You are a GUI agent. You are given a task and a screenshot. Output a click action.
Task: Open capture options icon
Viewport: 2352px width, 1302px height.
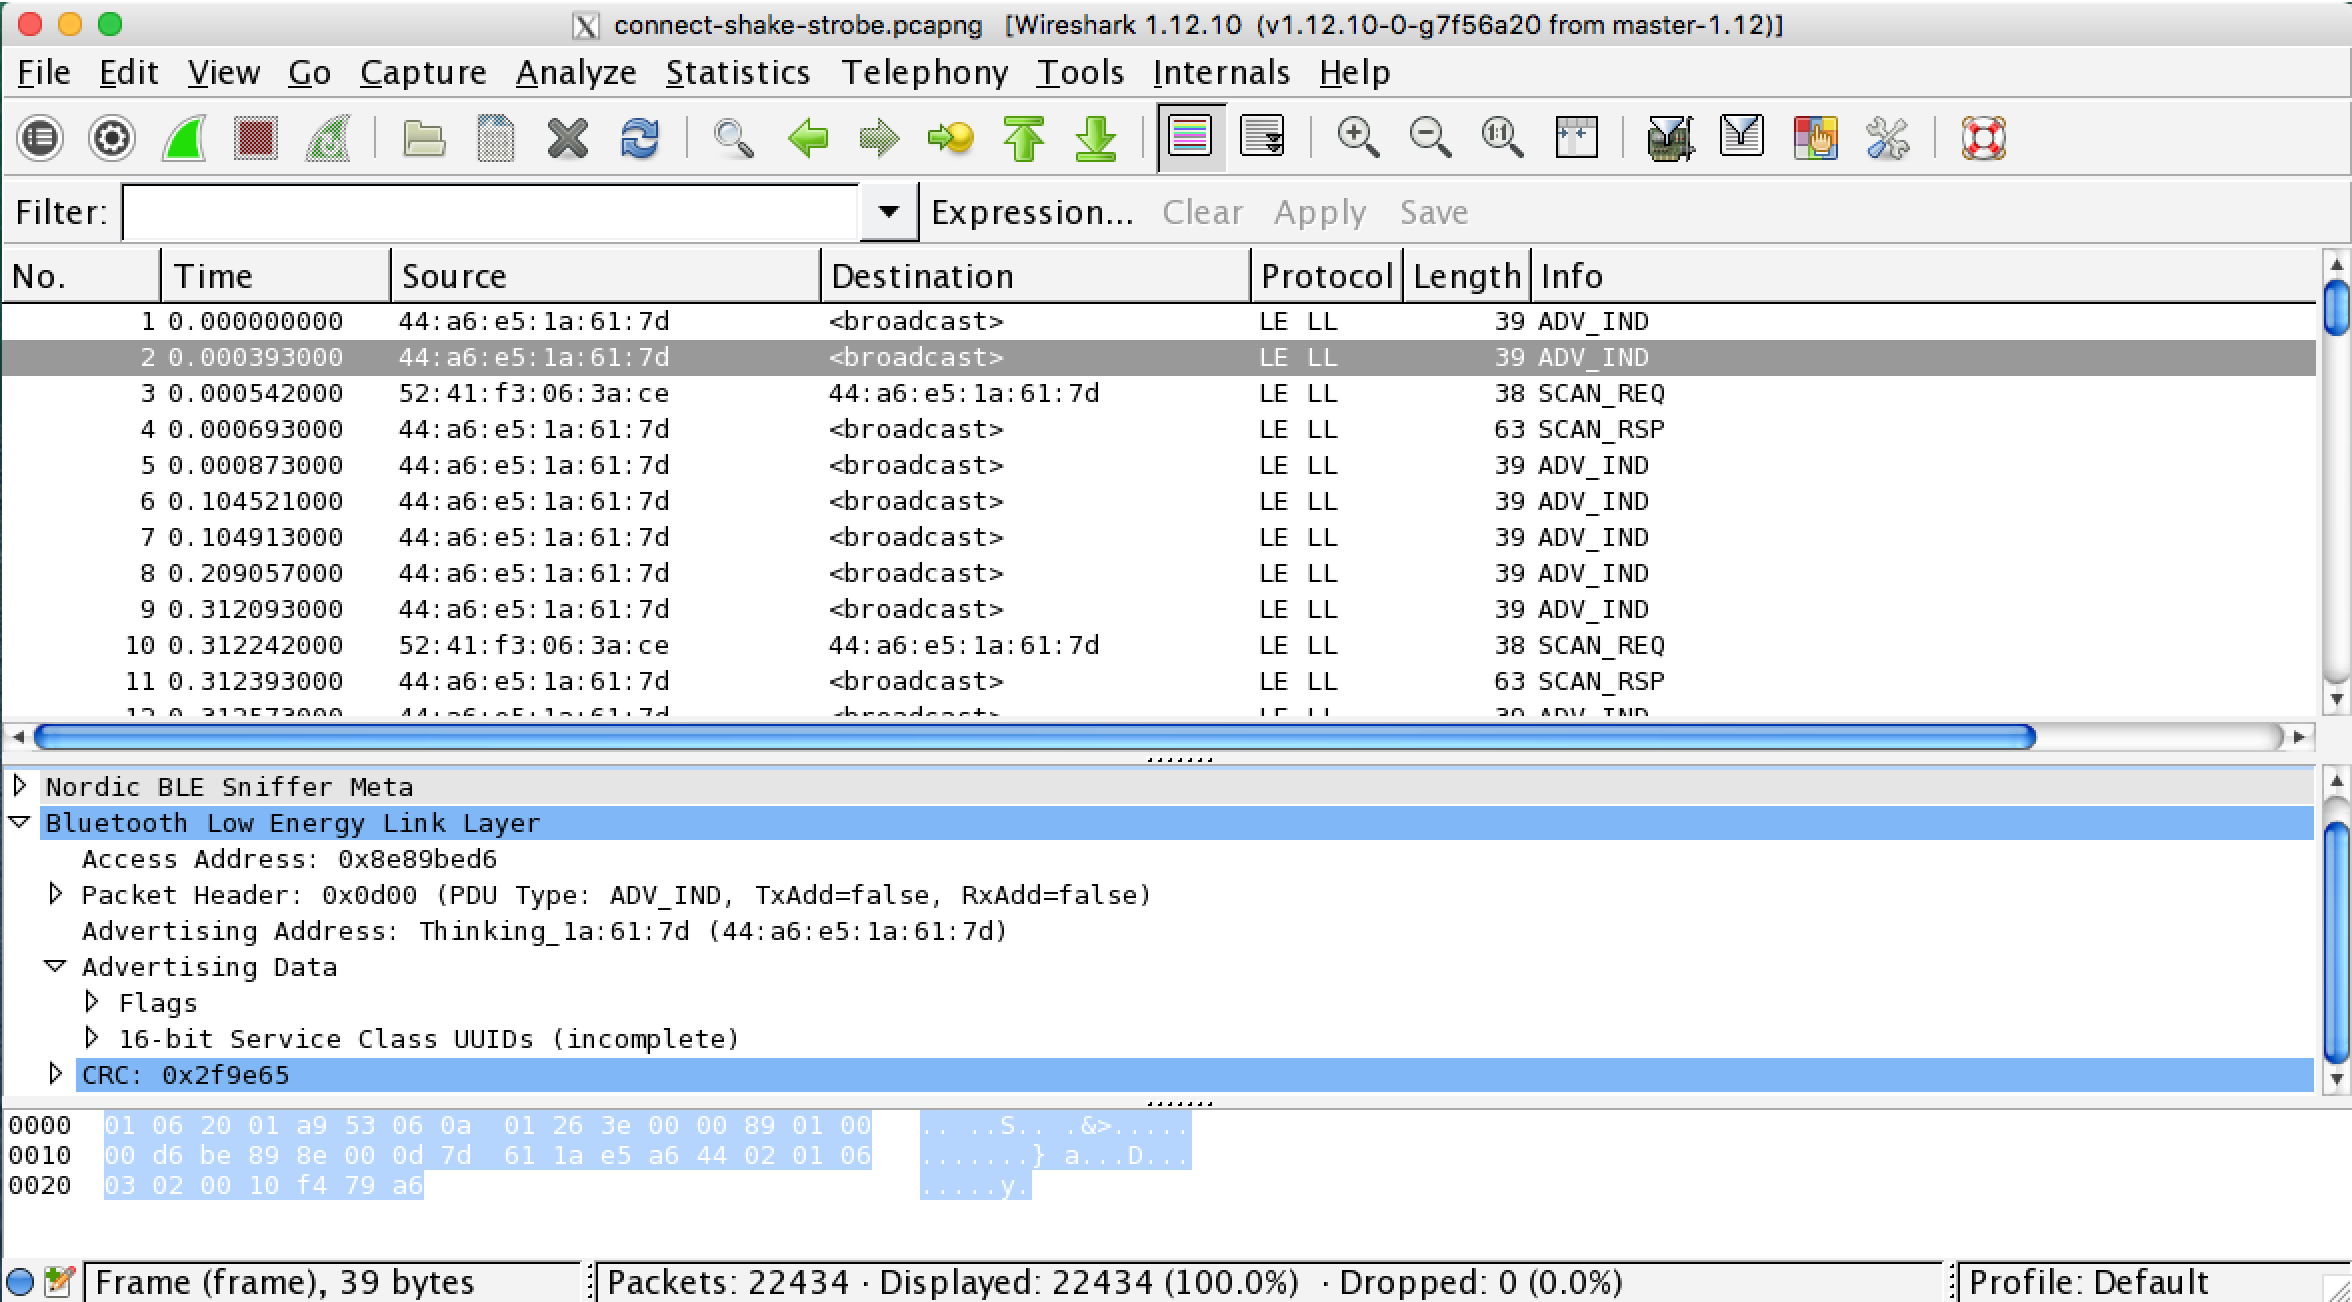click(112, 138)
